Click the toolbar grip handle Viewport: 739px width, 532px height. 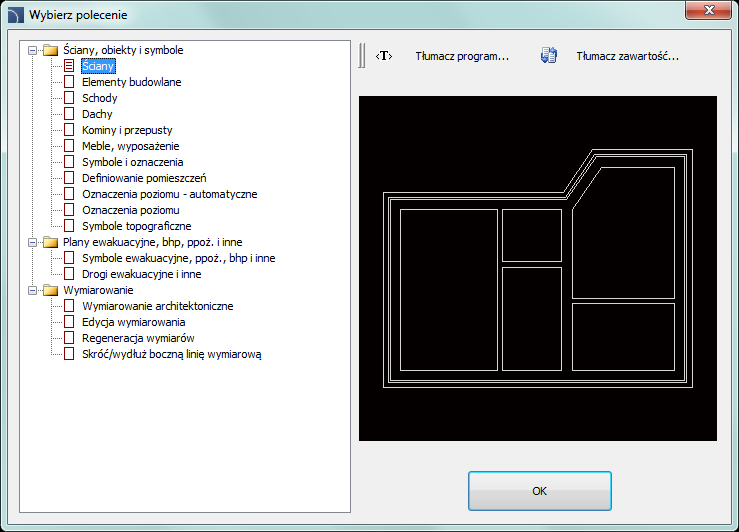pos(361,56)
